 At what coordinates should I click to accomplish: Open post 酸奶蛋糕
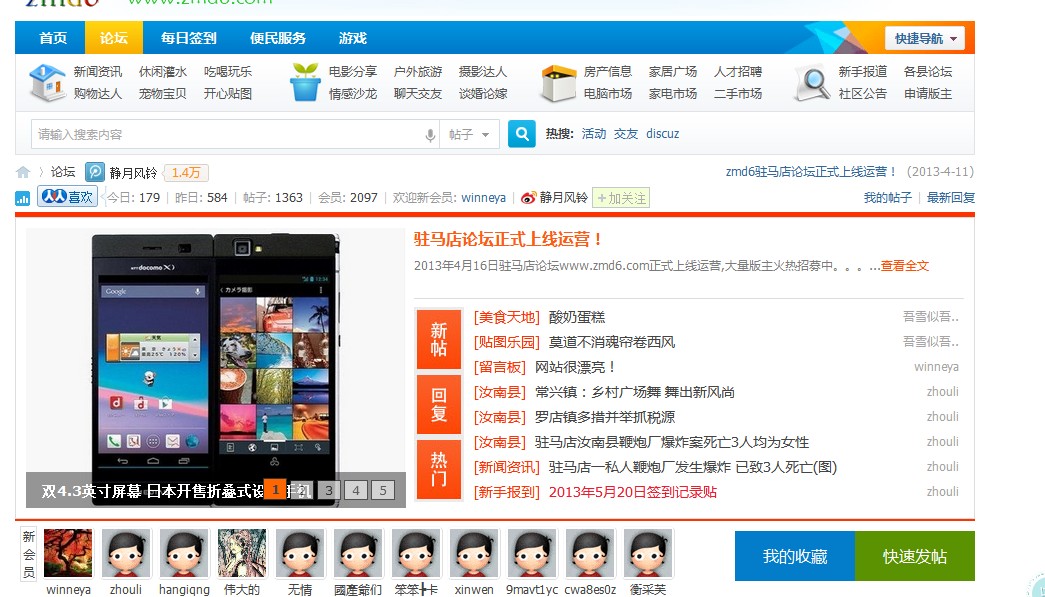[x=577, y=317]
